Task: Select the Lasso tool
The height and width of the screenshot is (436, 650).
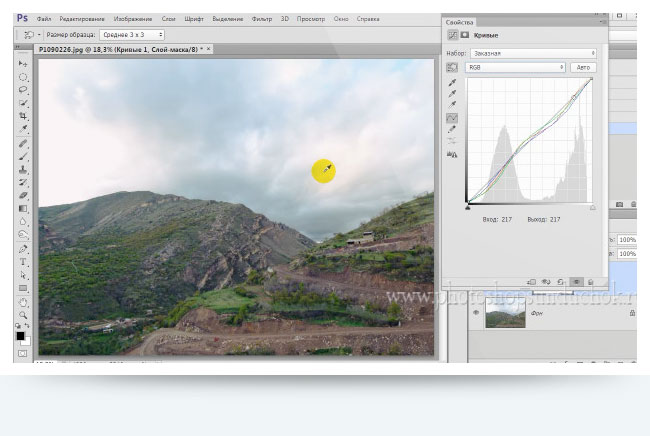Action: click(23, 90)
